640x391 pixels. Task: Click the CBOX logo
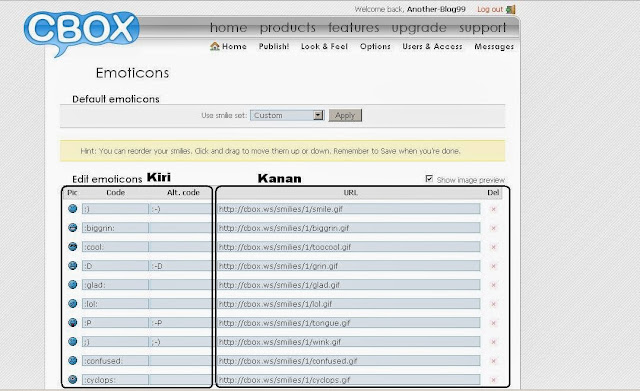click(82, 33)
